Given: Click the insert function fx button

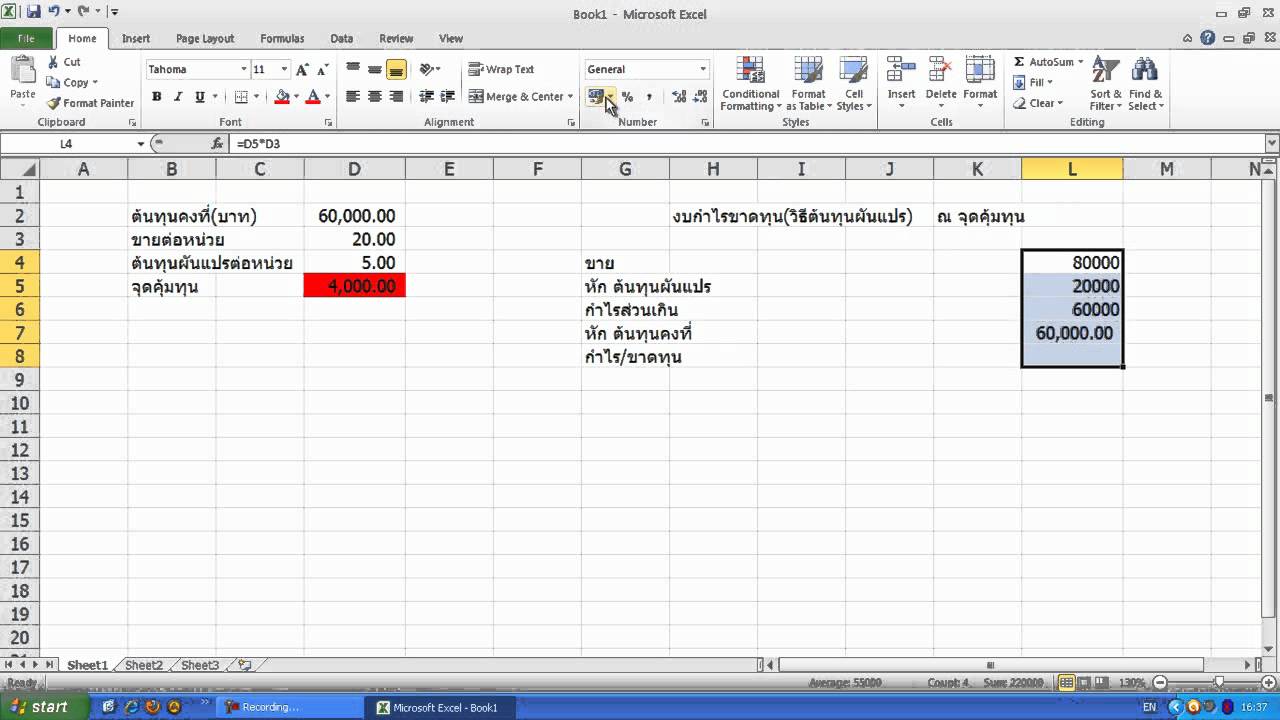Looking at the screenshot, I should pos(217,144).
